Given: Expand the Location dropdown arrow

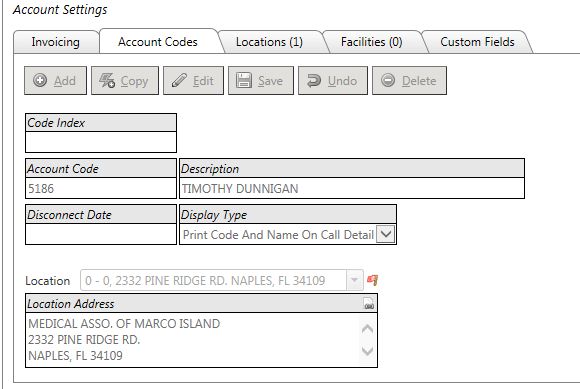Looking at the screenshot, I should 354,280.
